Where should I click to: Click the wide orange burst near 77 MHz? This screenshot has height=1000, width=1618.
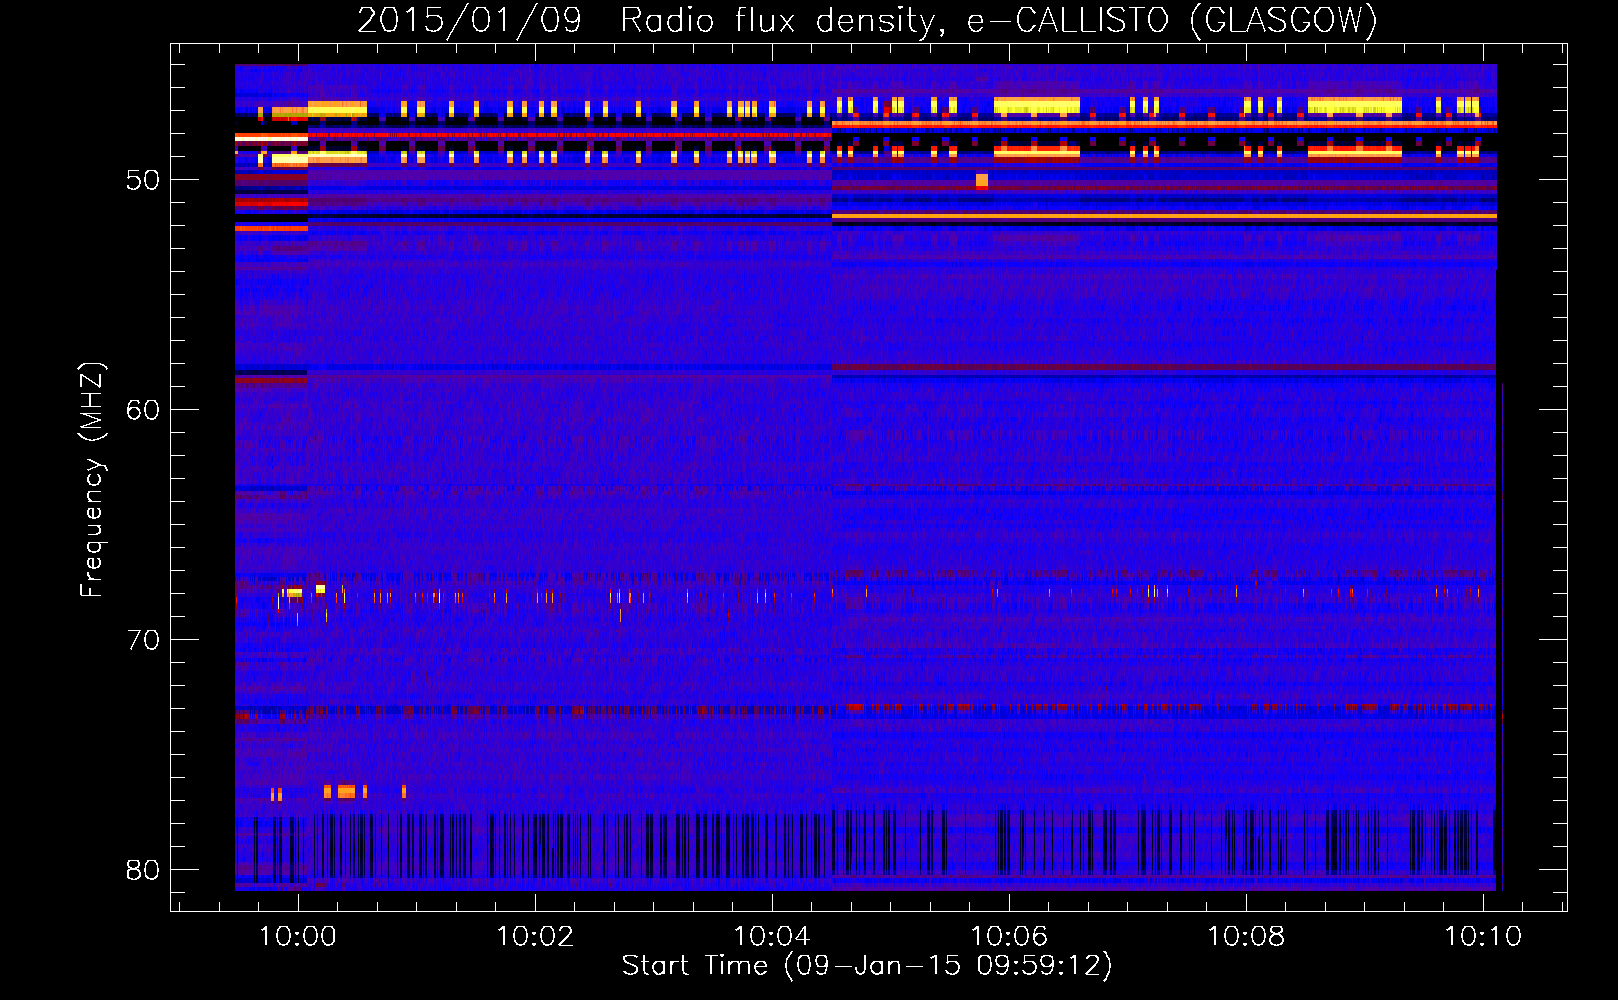point(346,792)
